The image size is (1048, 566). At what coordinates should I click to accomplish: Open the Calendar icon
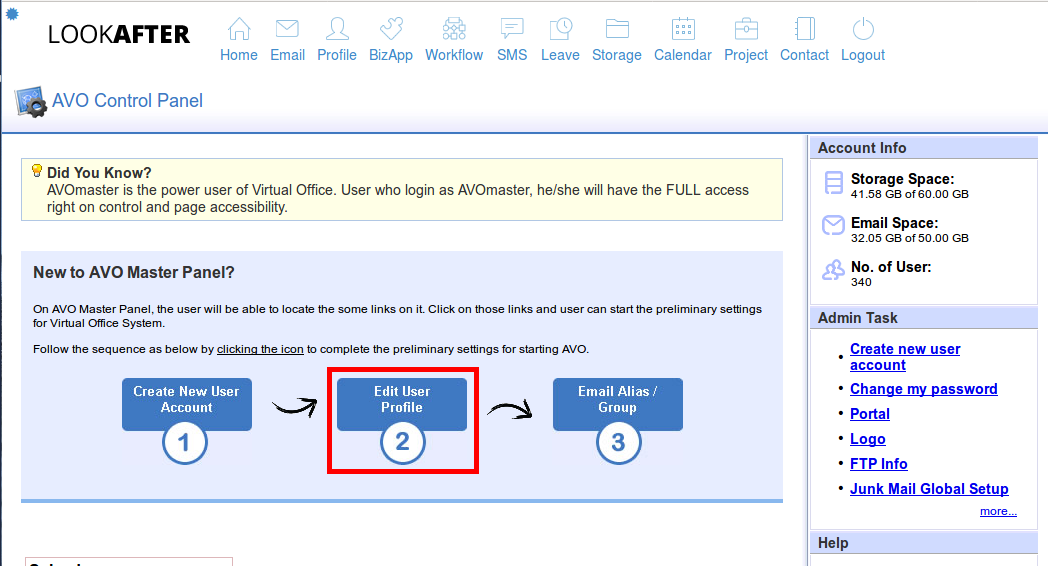pyautogui.click(x=683, y=29)
